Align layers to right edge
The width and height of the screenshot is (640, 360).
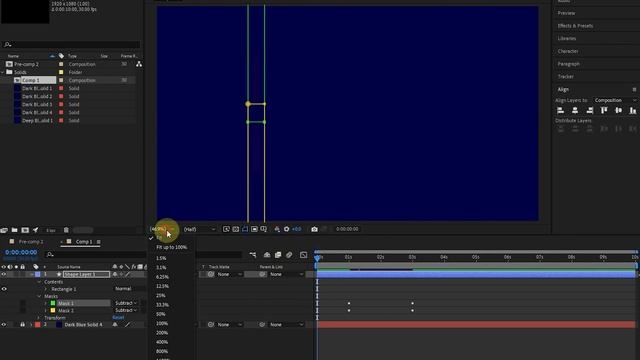click(x=589, y=110)
